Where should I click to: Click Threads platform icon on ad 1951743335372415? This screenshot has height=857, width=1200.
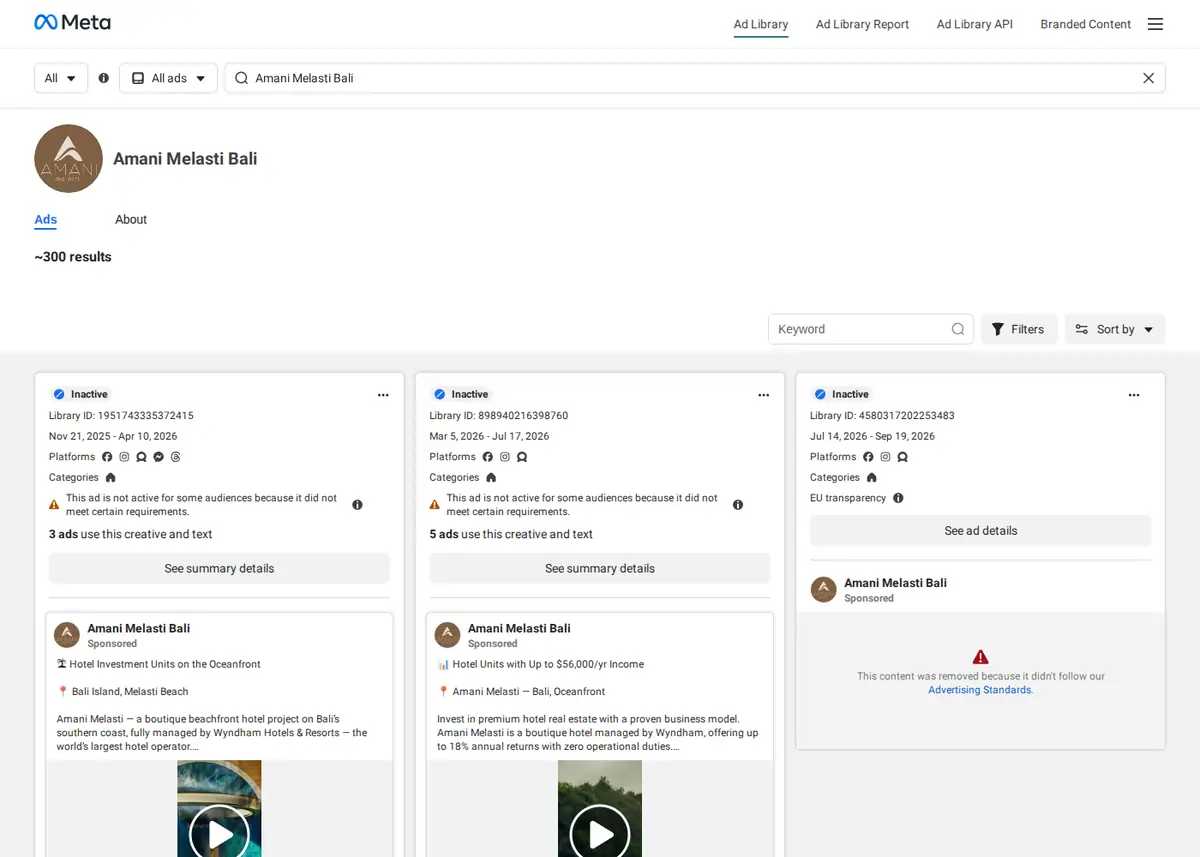175,457
